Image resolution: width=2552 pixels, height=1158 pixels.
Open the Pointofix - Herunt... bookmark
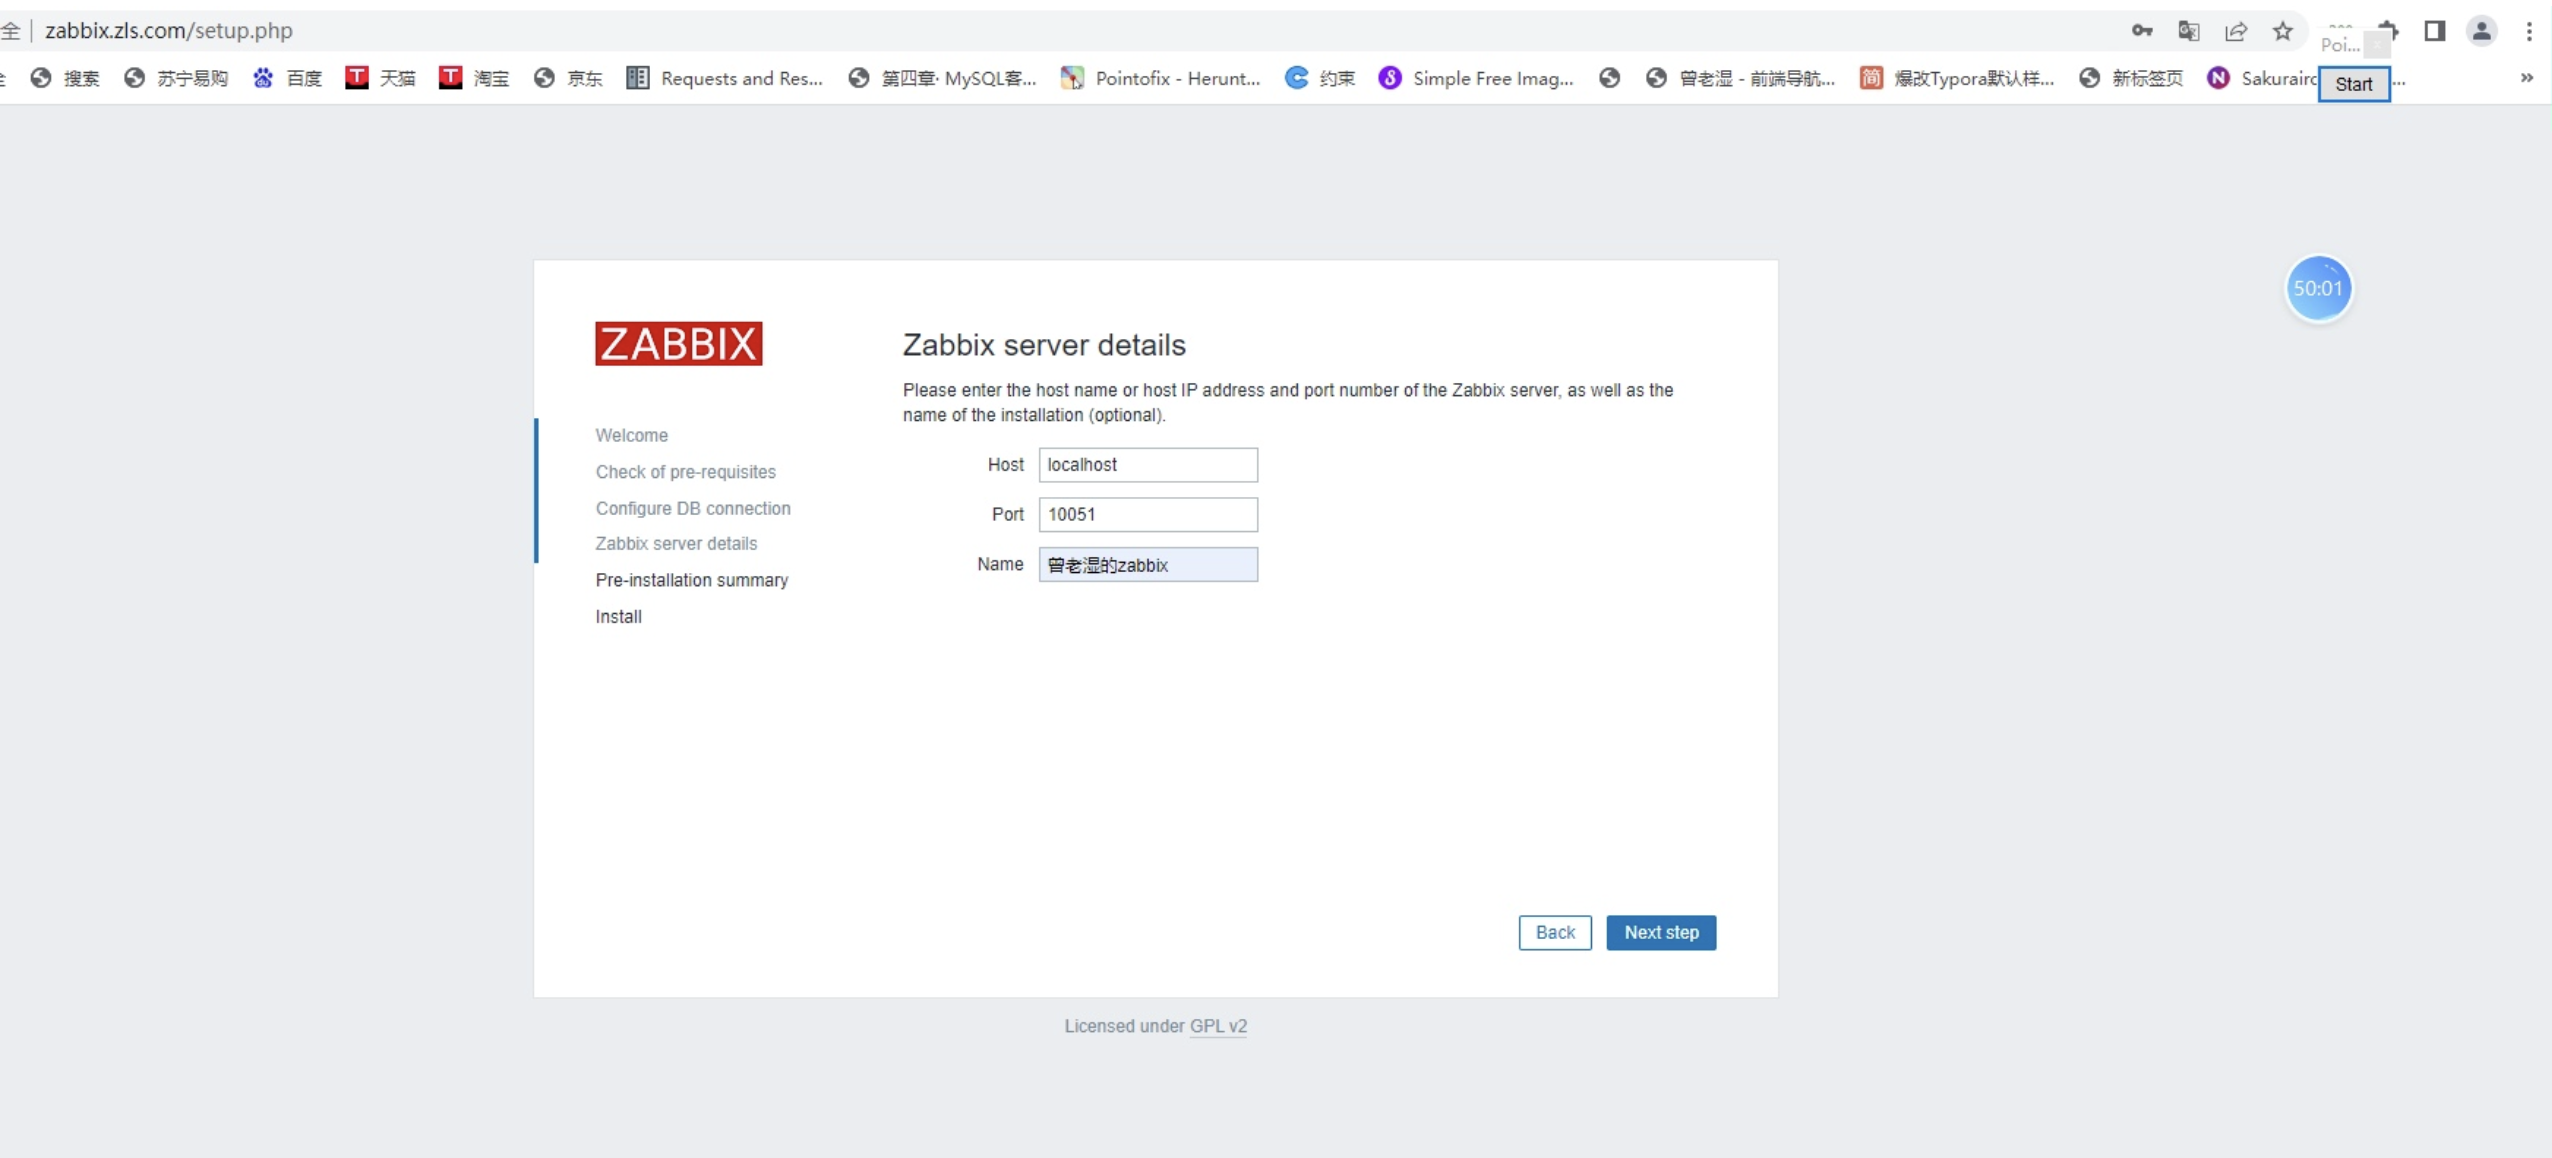(1160, 78)
